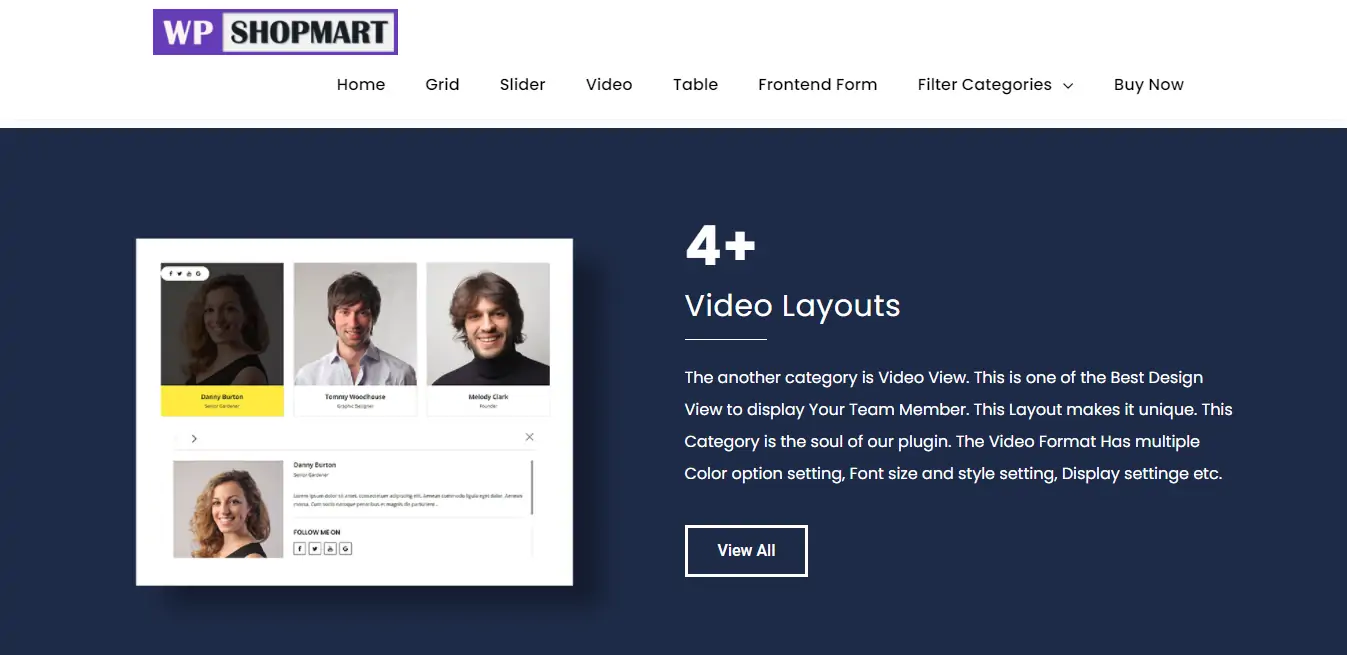
Task: Open the Home menu item
Action: [361, 85]
